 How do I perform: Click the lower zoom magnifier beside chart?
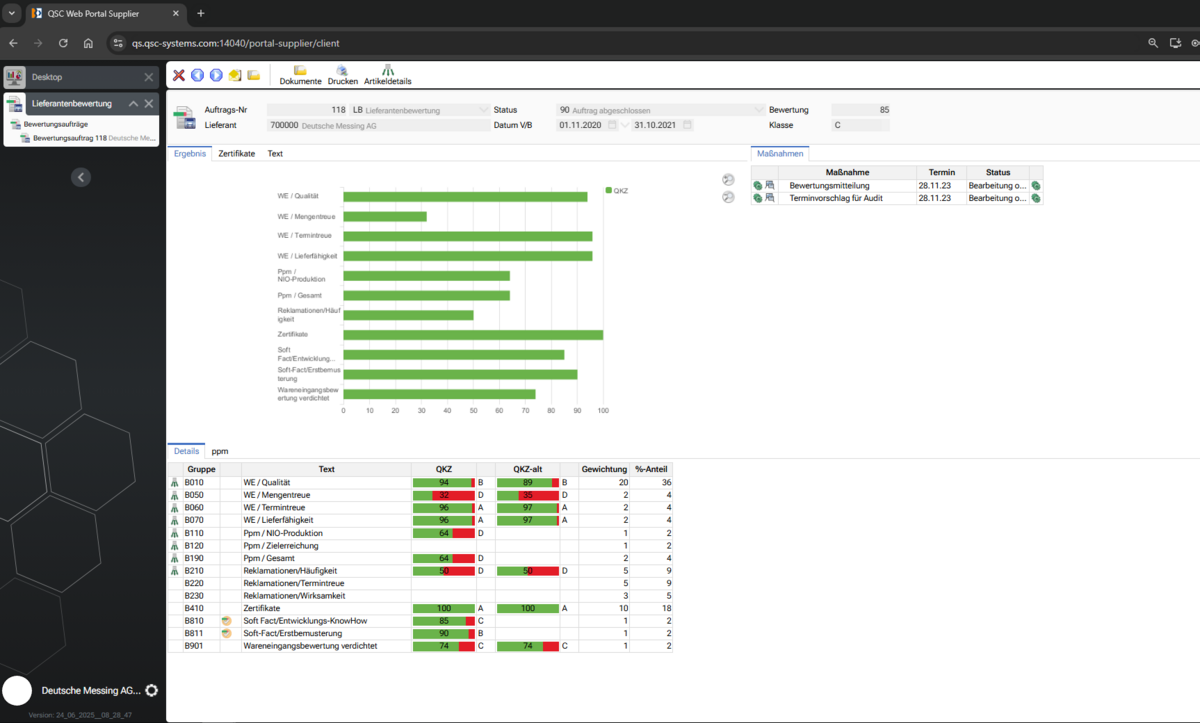tap(728, 197)
